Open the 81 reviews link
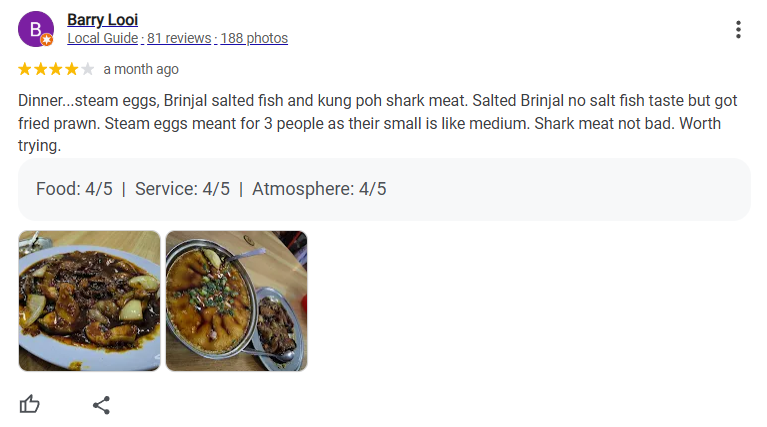The height and width of the screenshot is (427, 767). pos(179,38)
